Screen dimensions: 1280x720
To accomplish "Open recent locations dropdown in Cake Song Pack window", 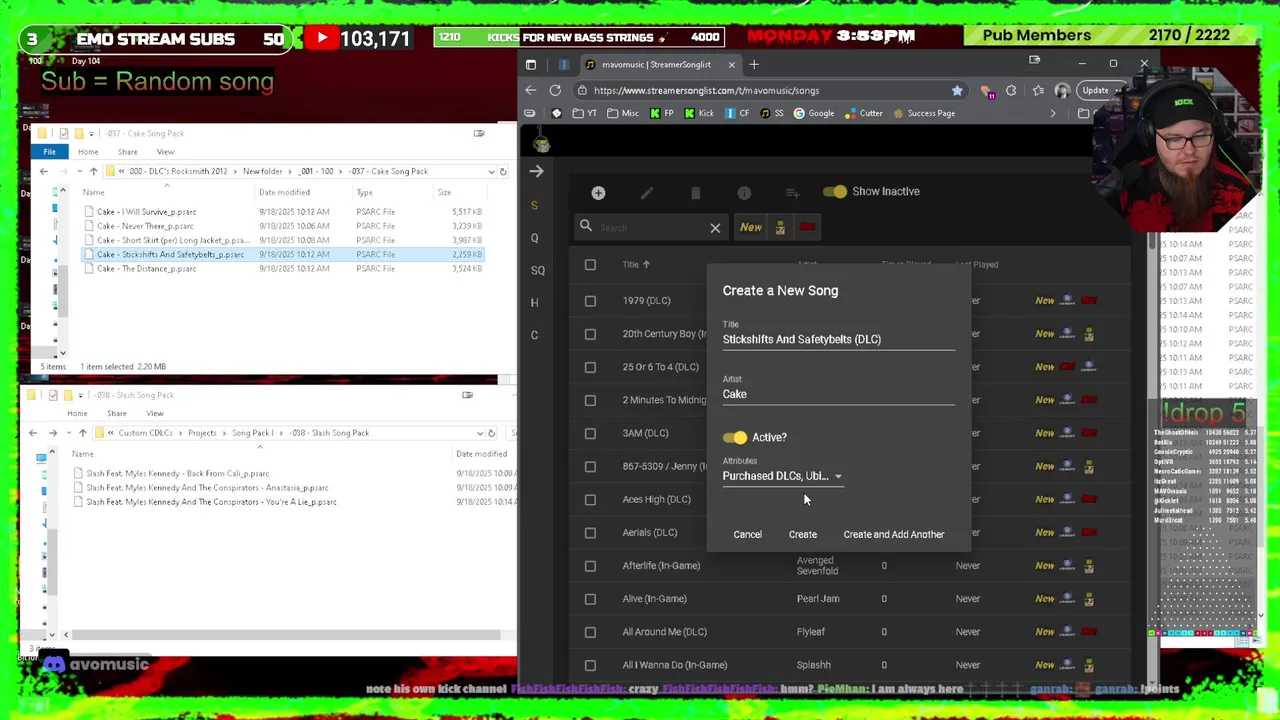I will click(x=79, y=171).
